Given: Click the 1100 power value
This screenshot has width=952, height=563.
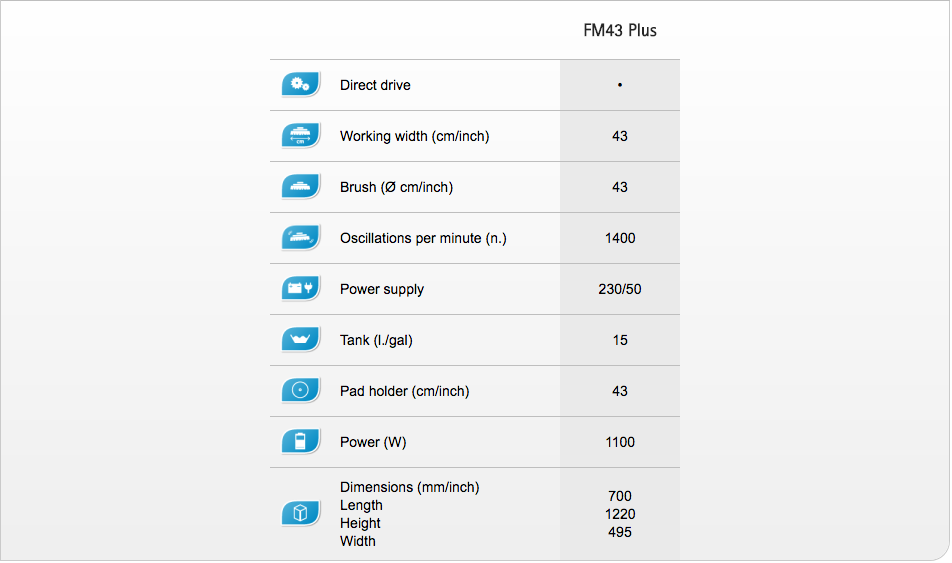Looking at the screenshot, I should click(x=620, y=442).
